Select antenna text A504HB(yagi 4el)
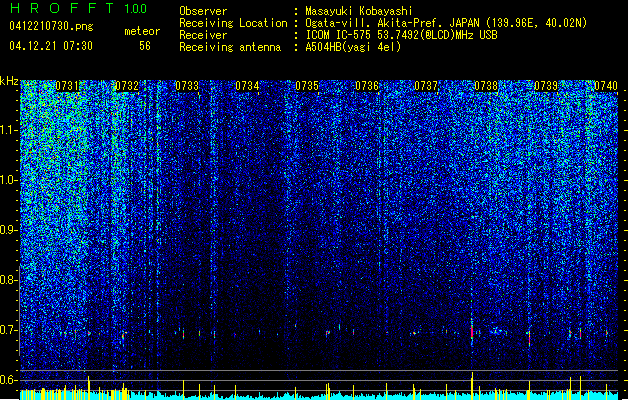Viewport: 629px width, 400px height. click(353, 47)
